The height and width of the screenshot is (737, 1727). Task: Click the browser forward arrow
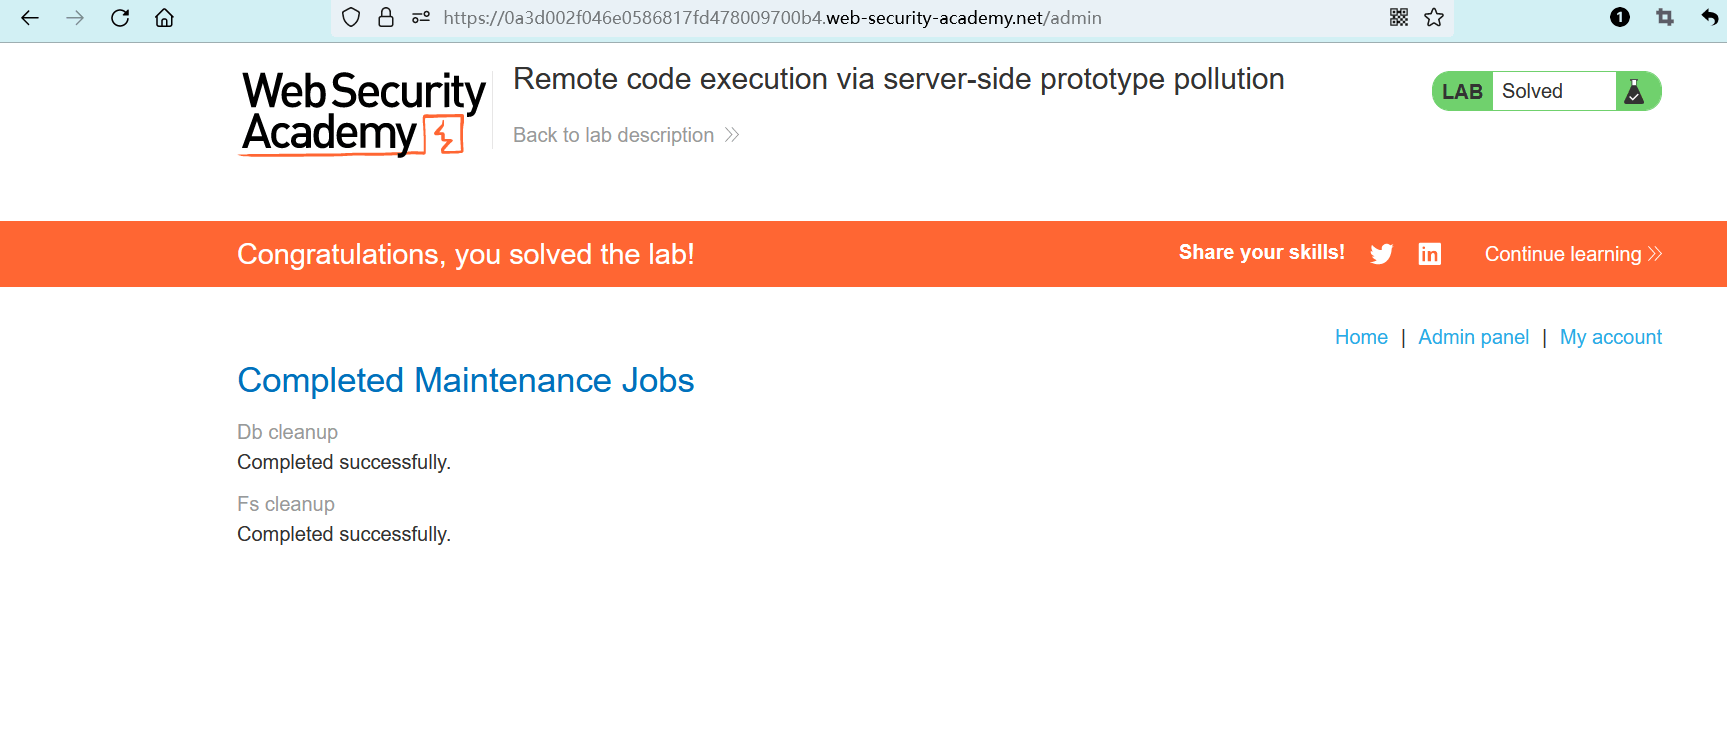click(75, 18)
